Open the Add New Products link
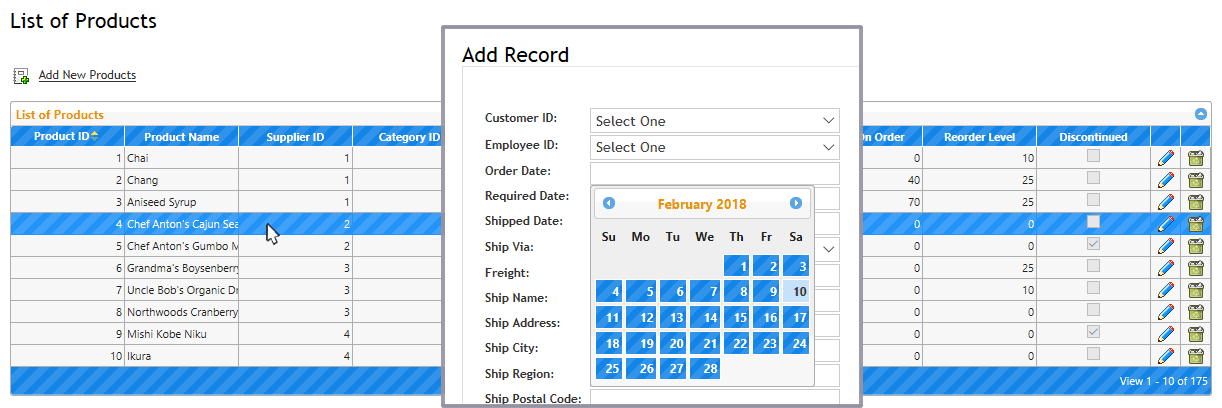 pyautogui.click(x=87, y=75)
